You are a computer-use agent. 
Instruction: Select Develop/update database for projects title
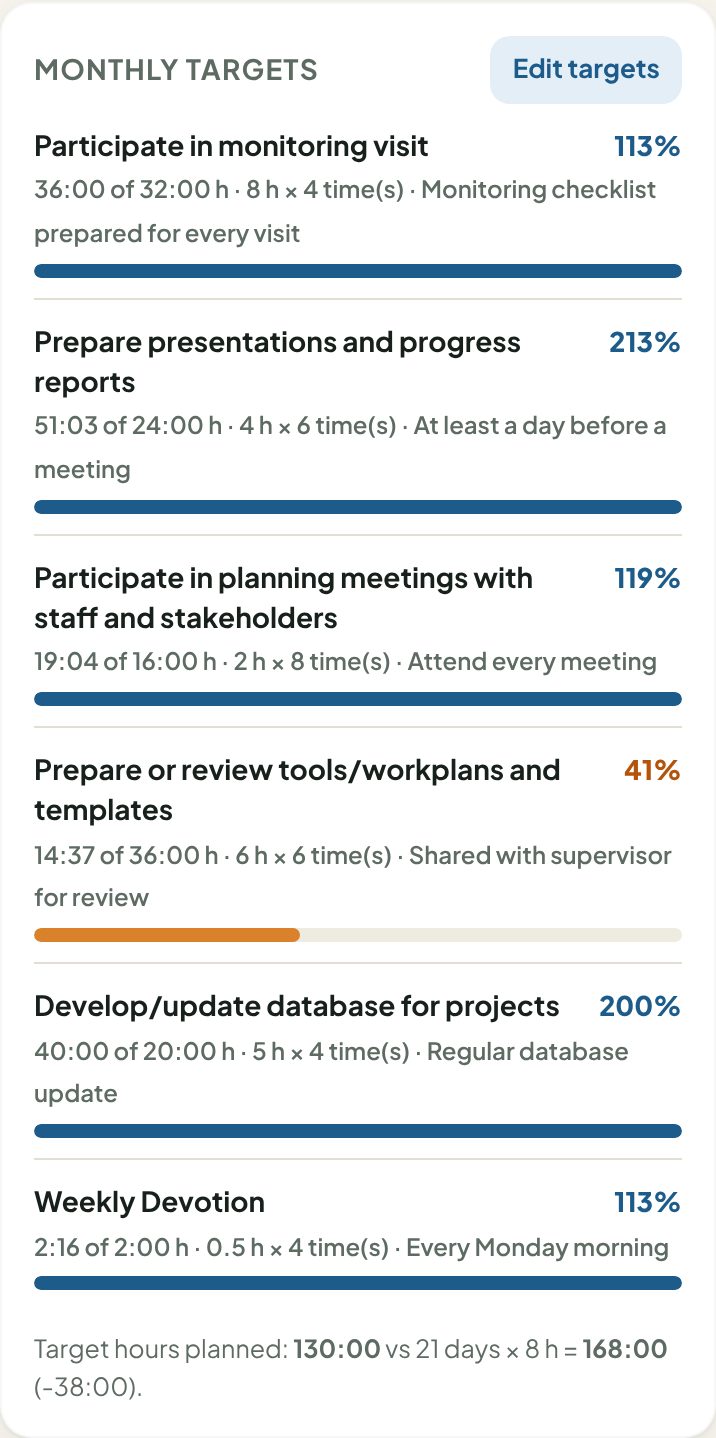(297, 1006)
